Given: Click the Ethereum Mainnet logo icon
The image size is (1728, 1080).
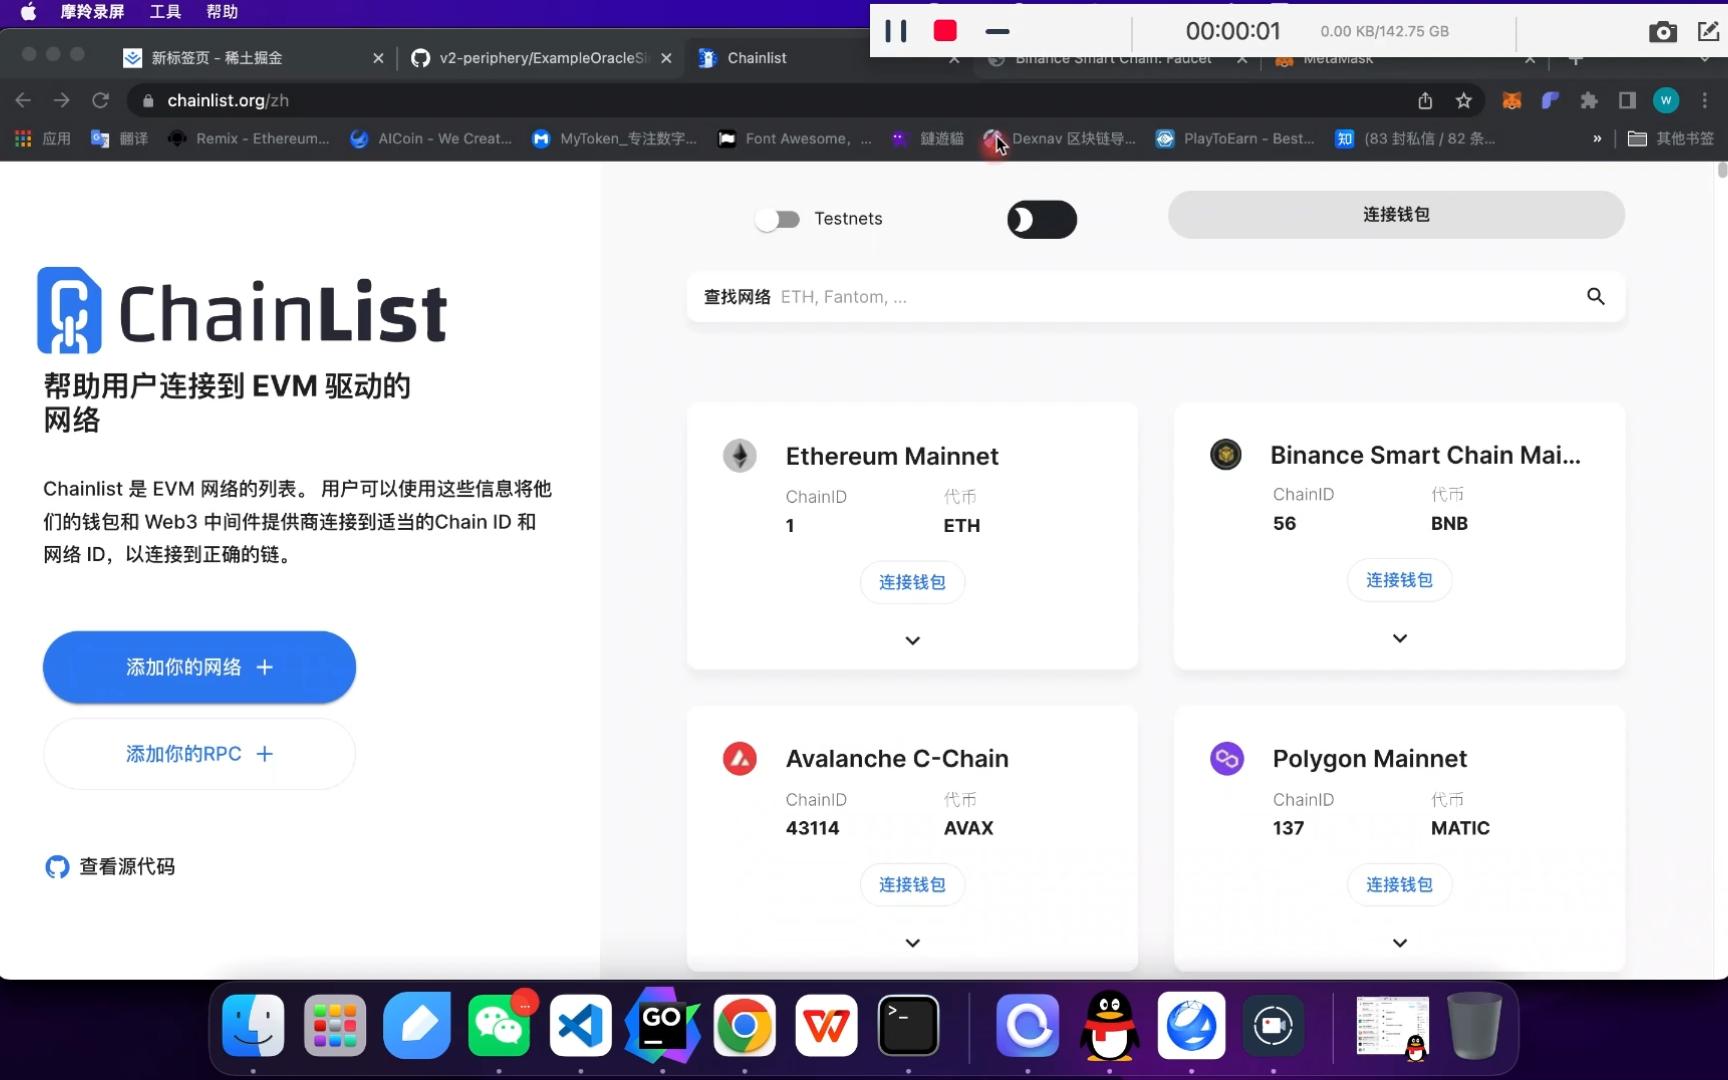Looking at the screenshot, I should point(740,456).
